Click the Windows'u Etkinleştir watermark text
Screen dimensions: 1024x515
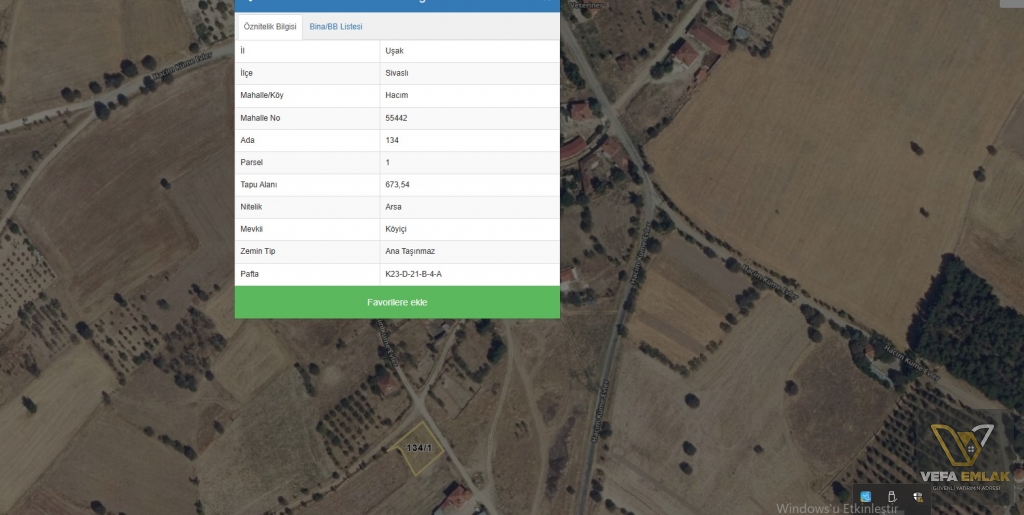(837, 508)
